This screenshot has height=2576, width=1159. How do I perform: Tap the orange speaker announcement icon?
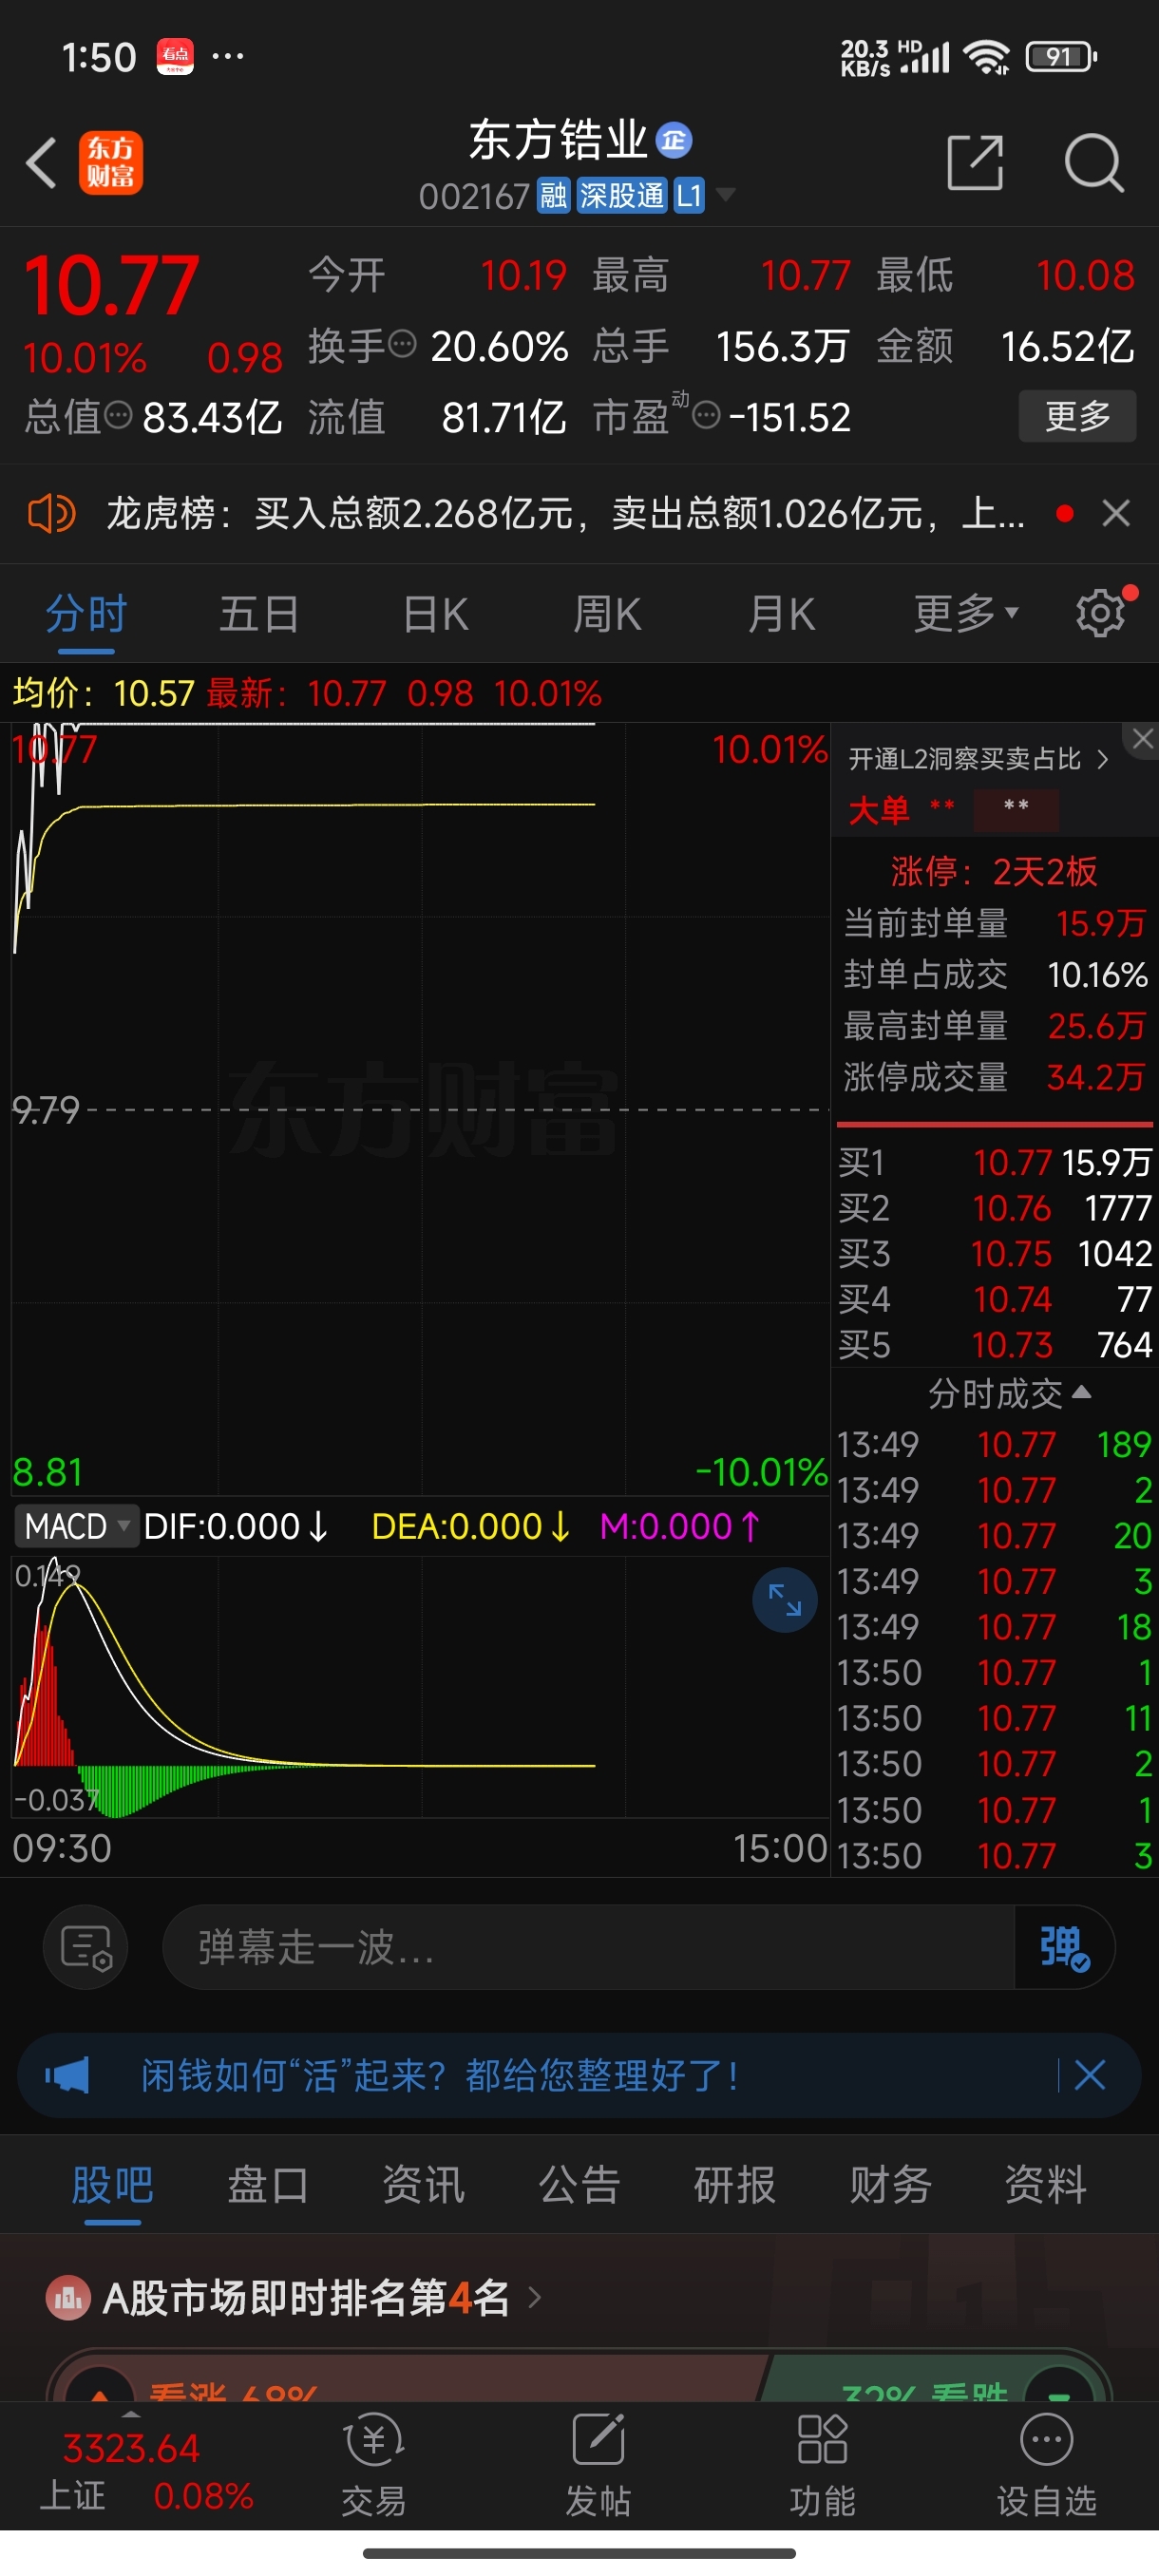point(50,514)
